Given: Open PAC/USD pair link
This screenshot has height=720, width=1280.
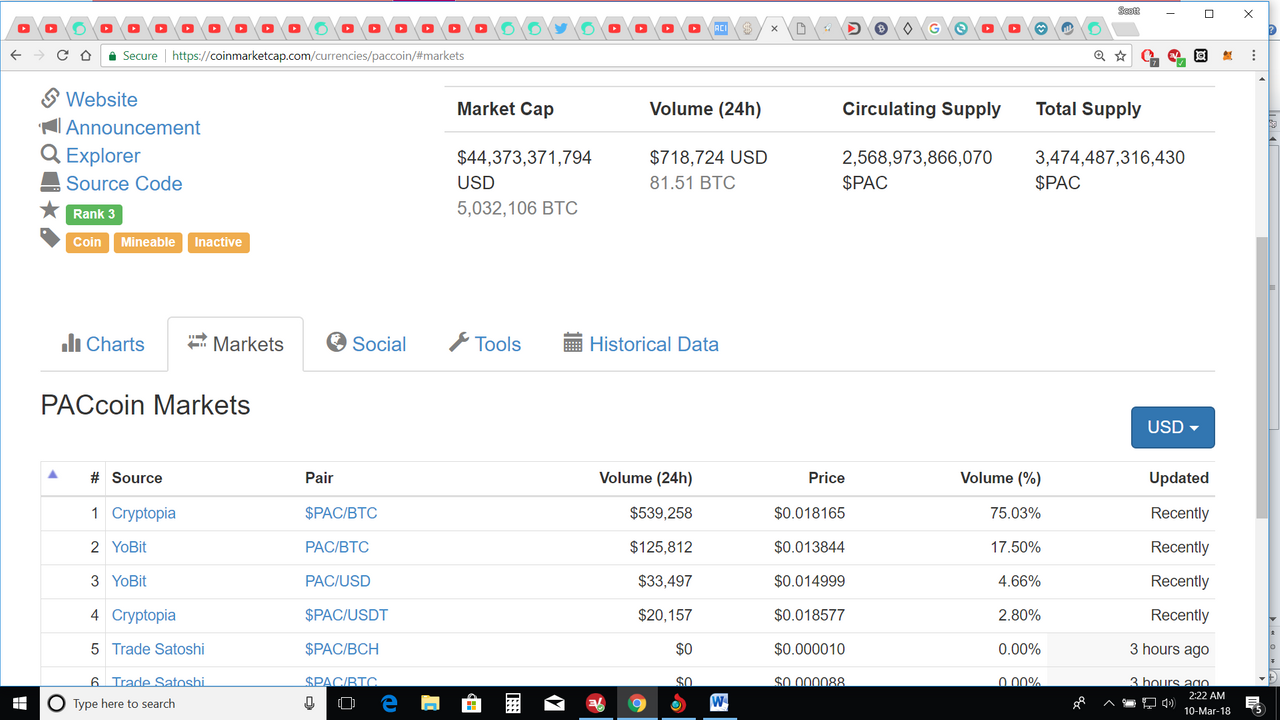Looking at the screenshot, I should coord(337,581).
